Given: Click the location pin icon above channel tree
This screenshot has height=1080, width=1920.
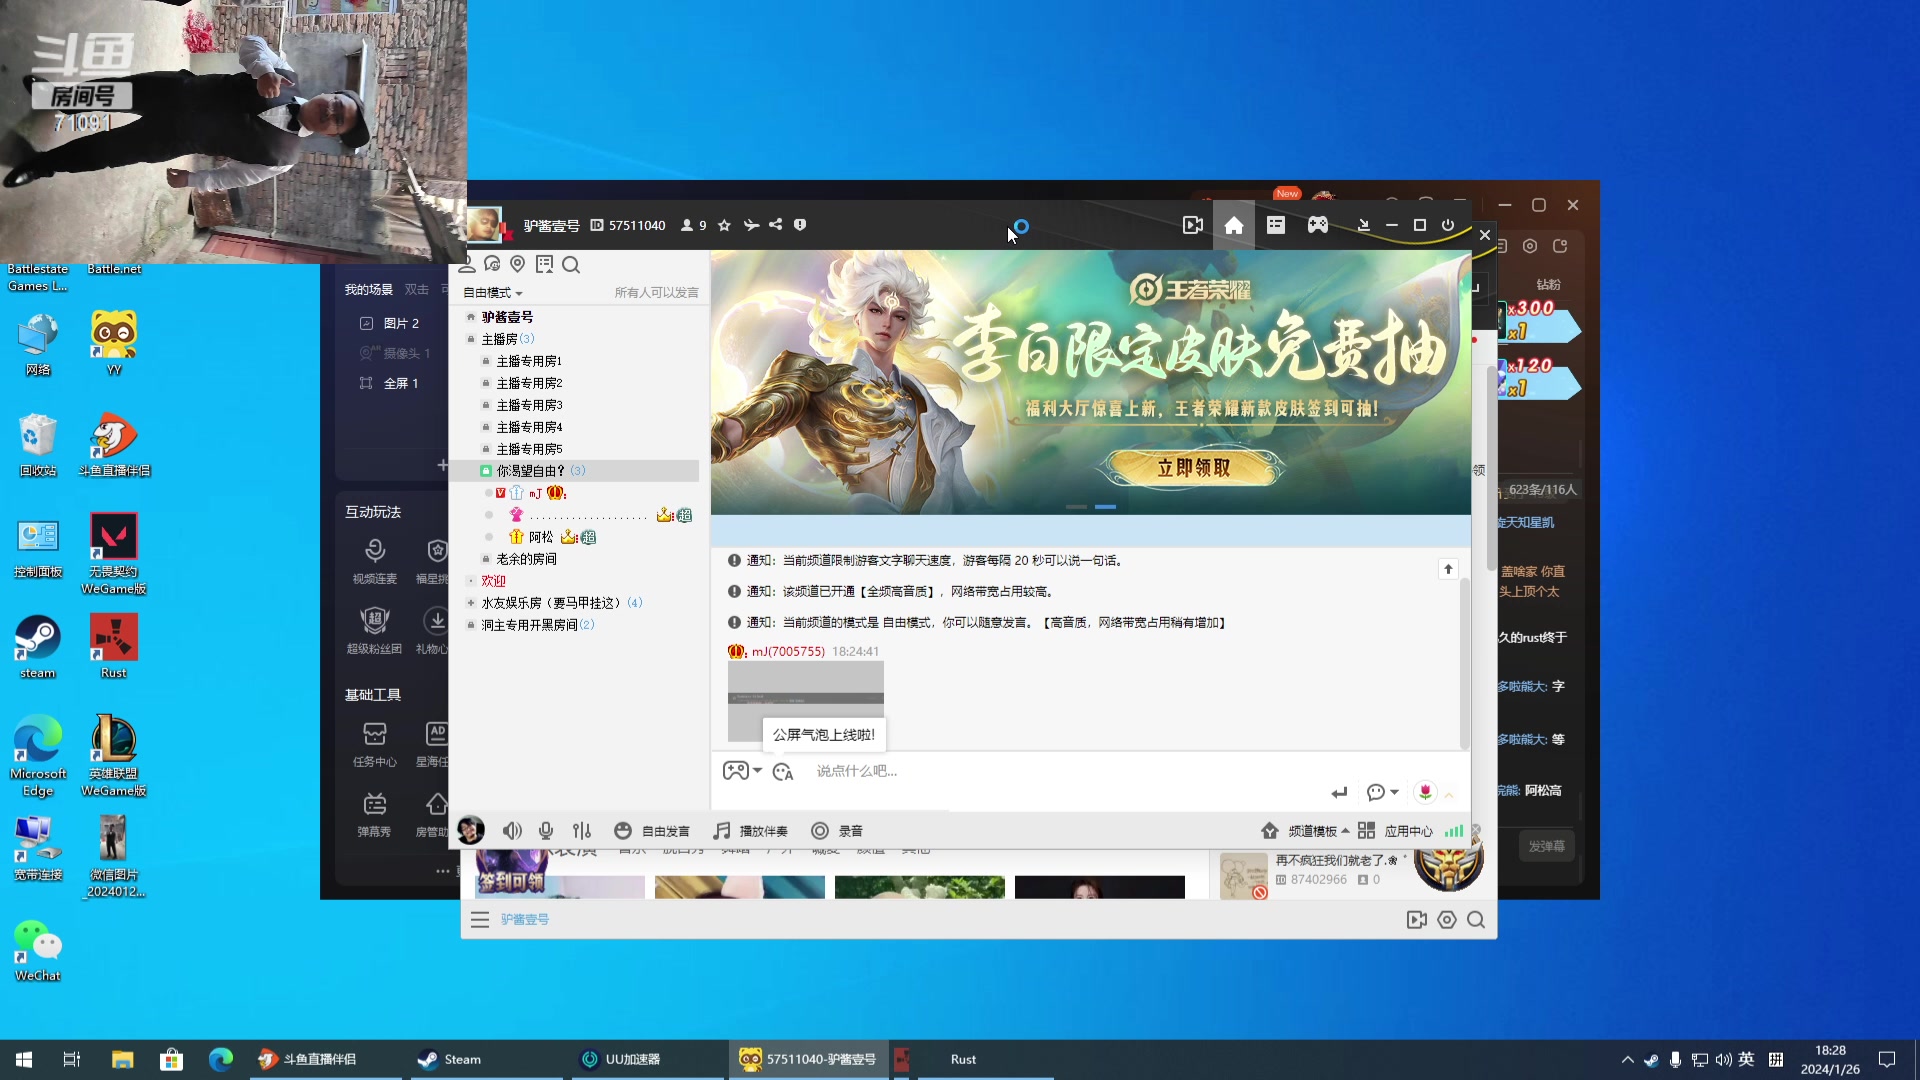Looking at the screenshot, I should click(518, 264).
